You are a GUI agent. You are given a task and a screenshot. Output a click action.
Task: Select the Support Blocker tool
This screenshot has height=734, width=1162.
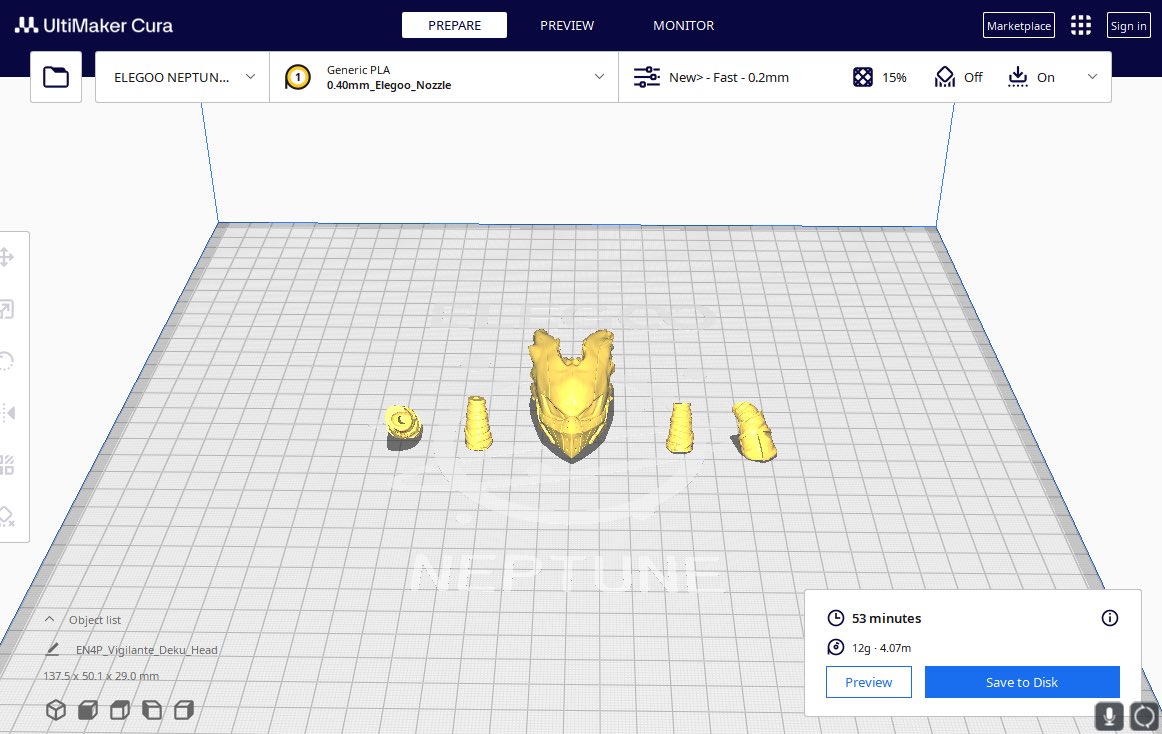tap(7, 516)
